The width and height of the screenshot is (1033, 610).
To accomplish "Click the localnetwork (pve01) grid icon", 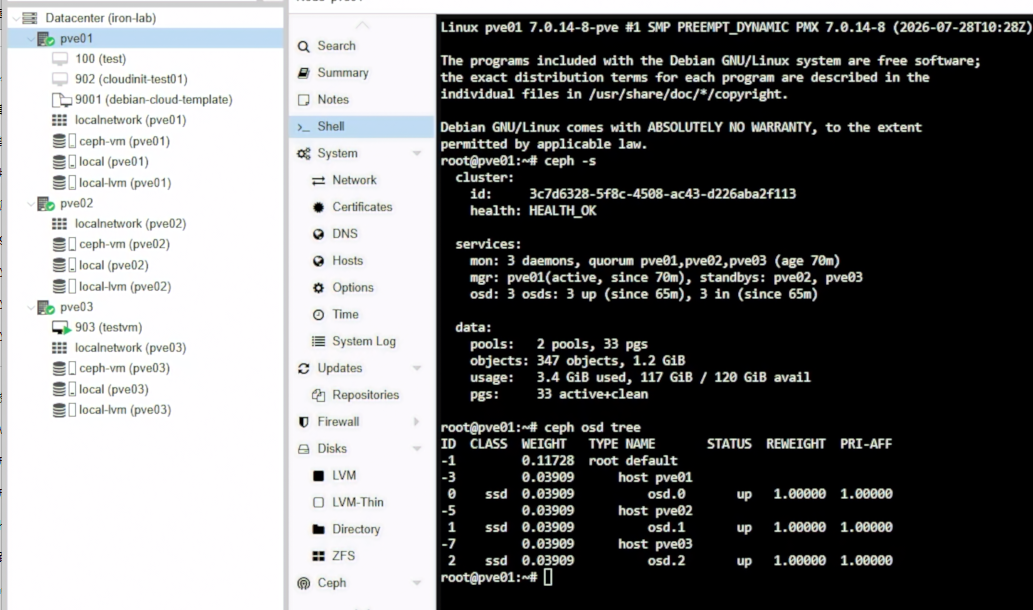I will 59,120.
